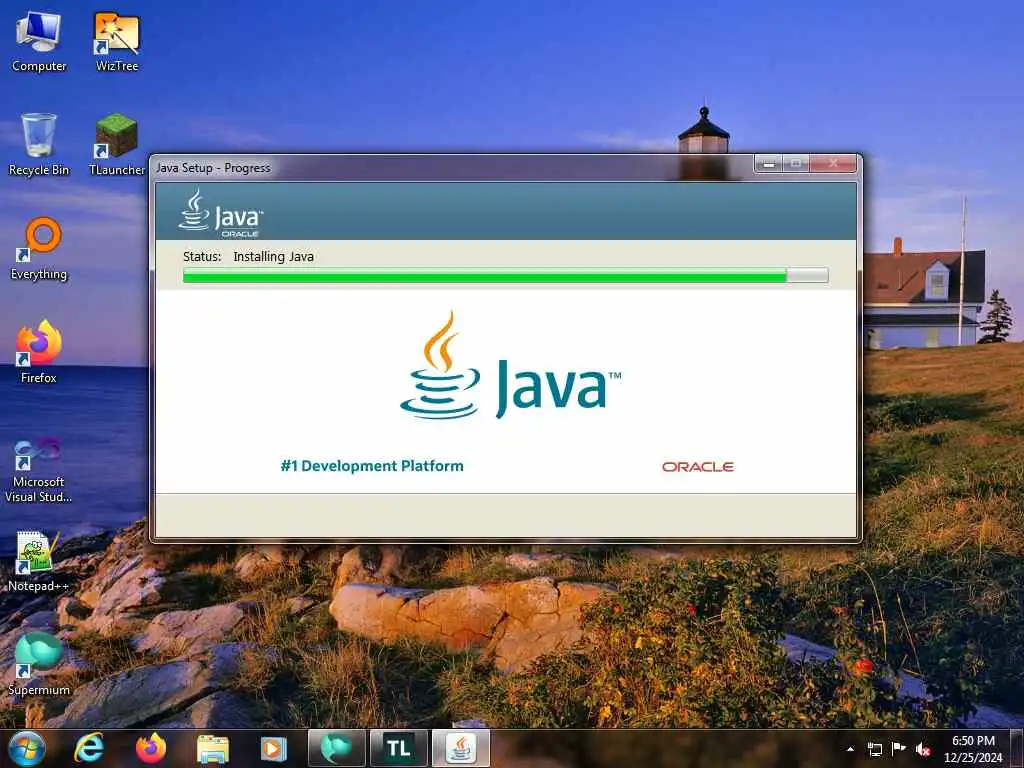Select the Notepad++ desktop shortcut

pos(39,560)
